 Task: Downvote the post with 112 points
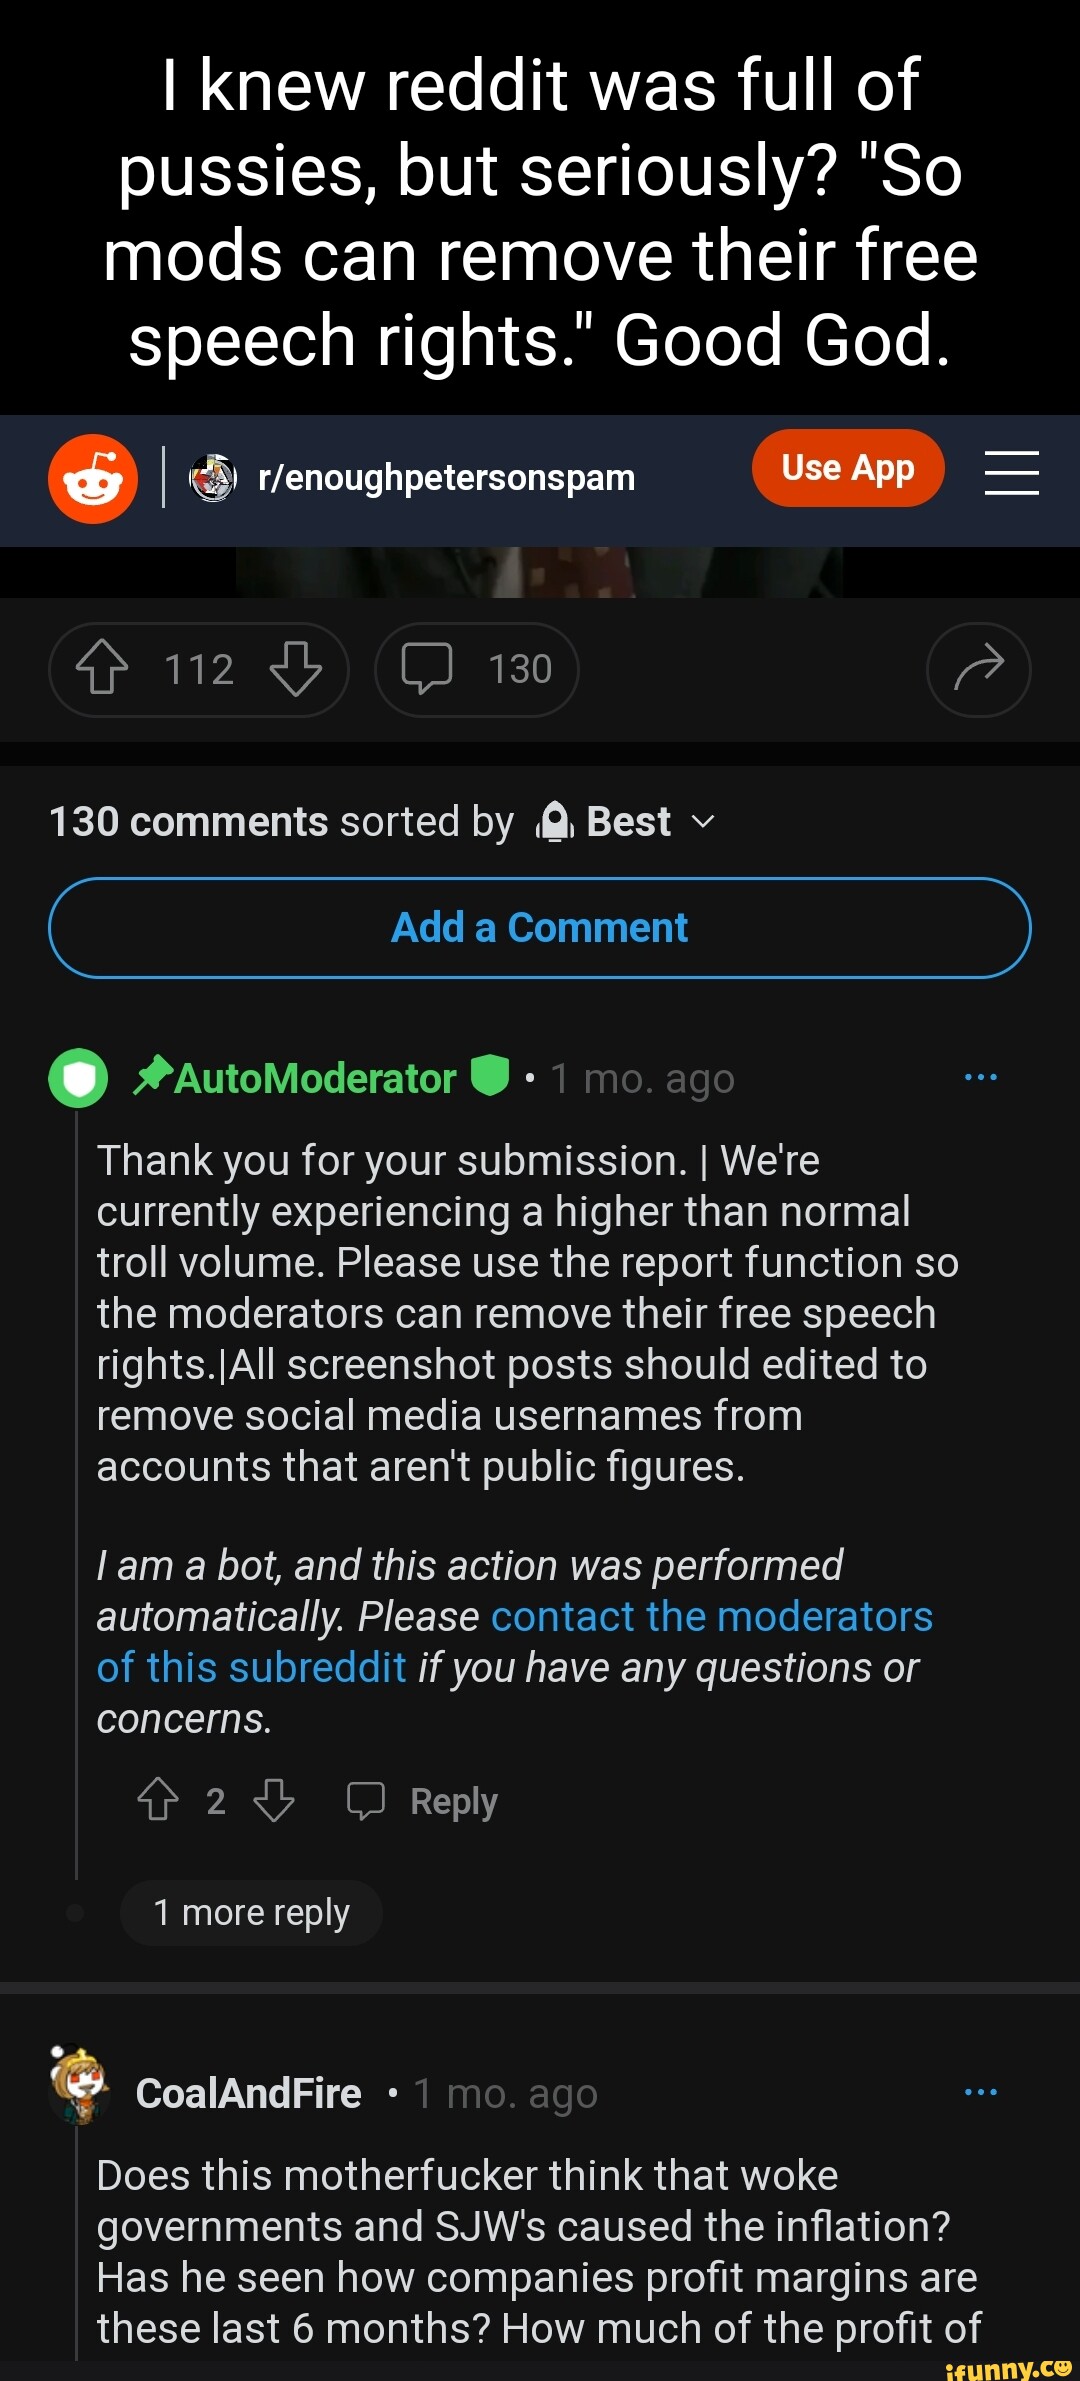pyautogui.click(x=296, y=668)
